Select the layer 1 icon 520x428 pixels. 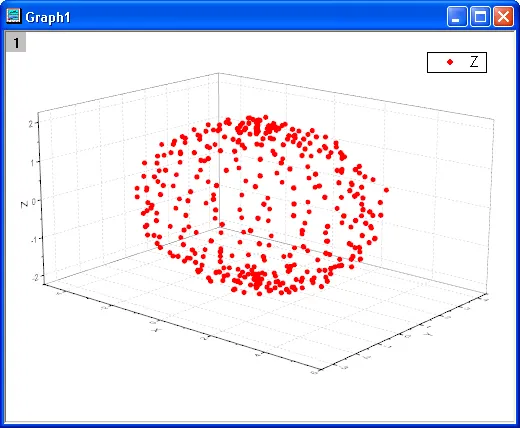click(x=16, y=43)
